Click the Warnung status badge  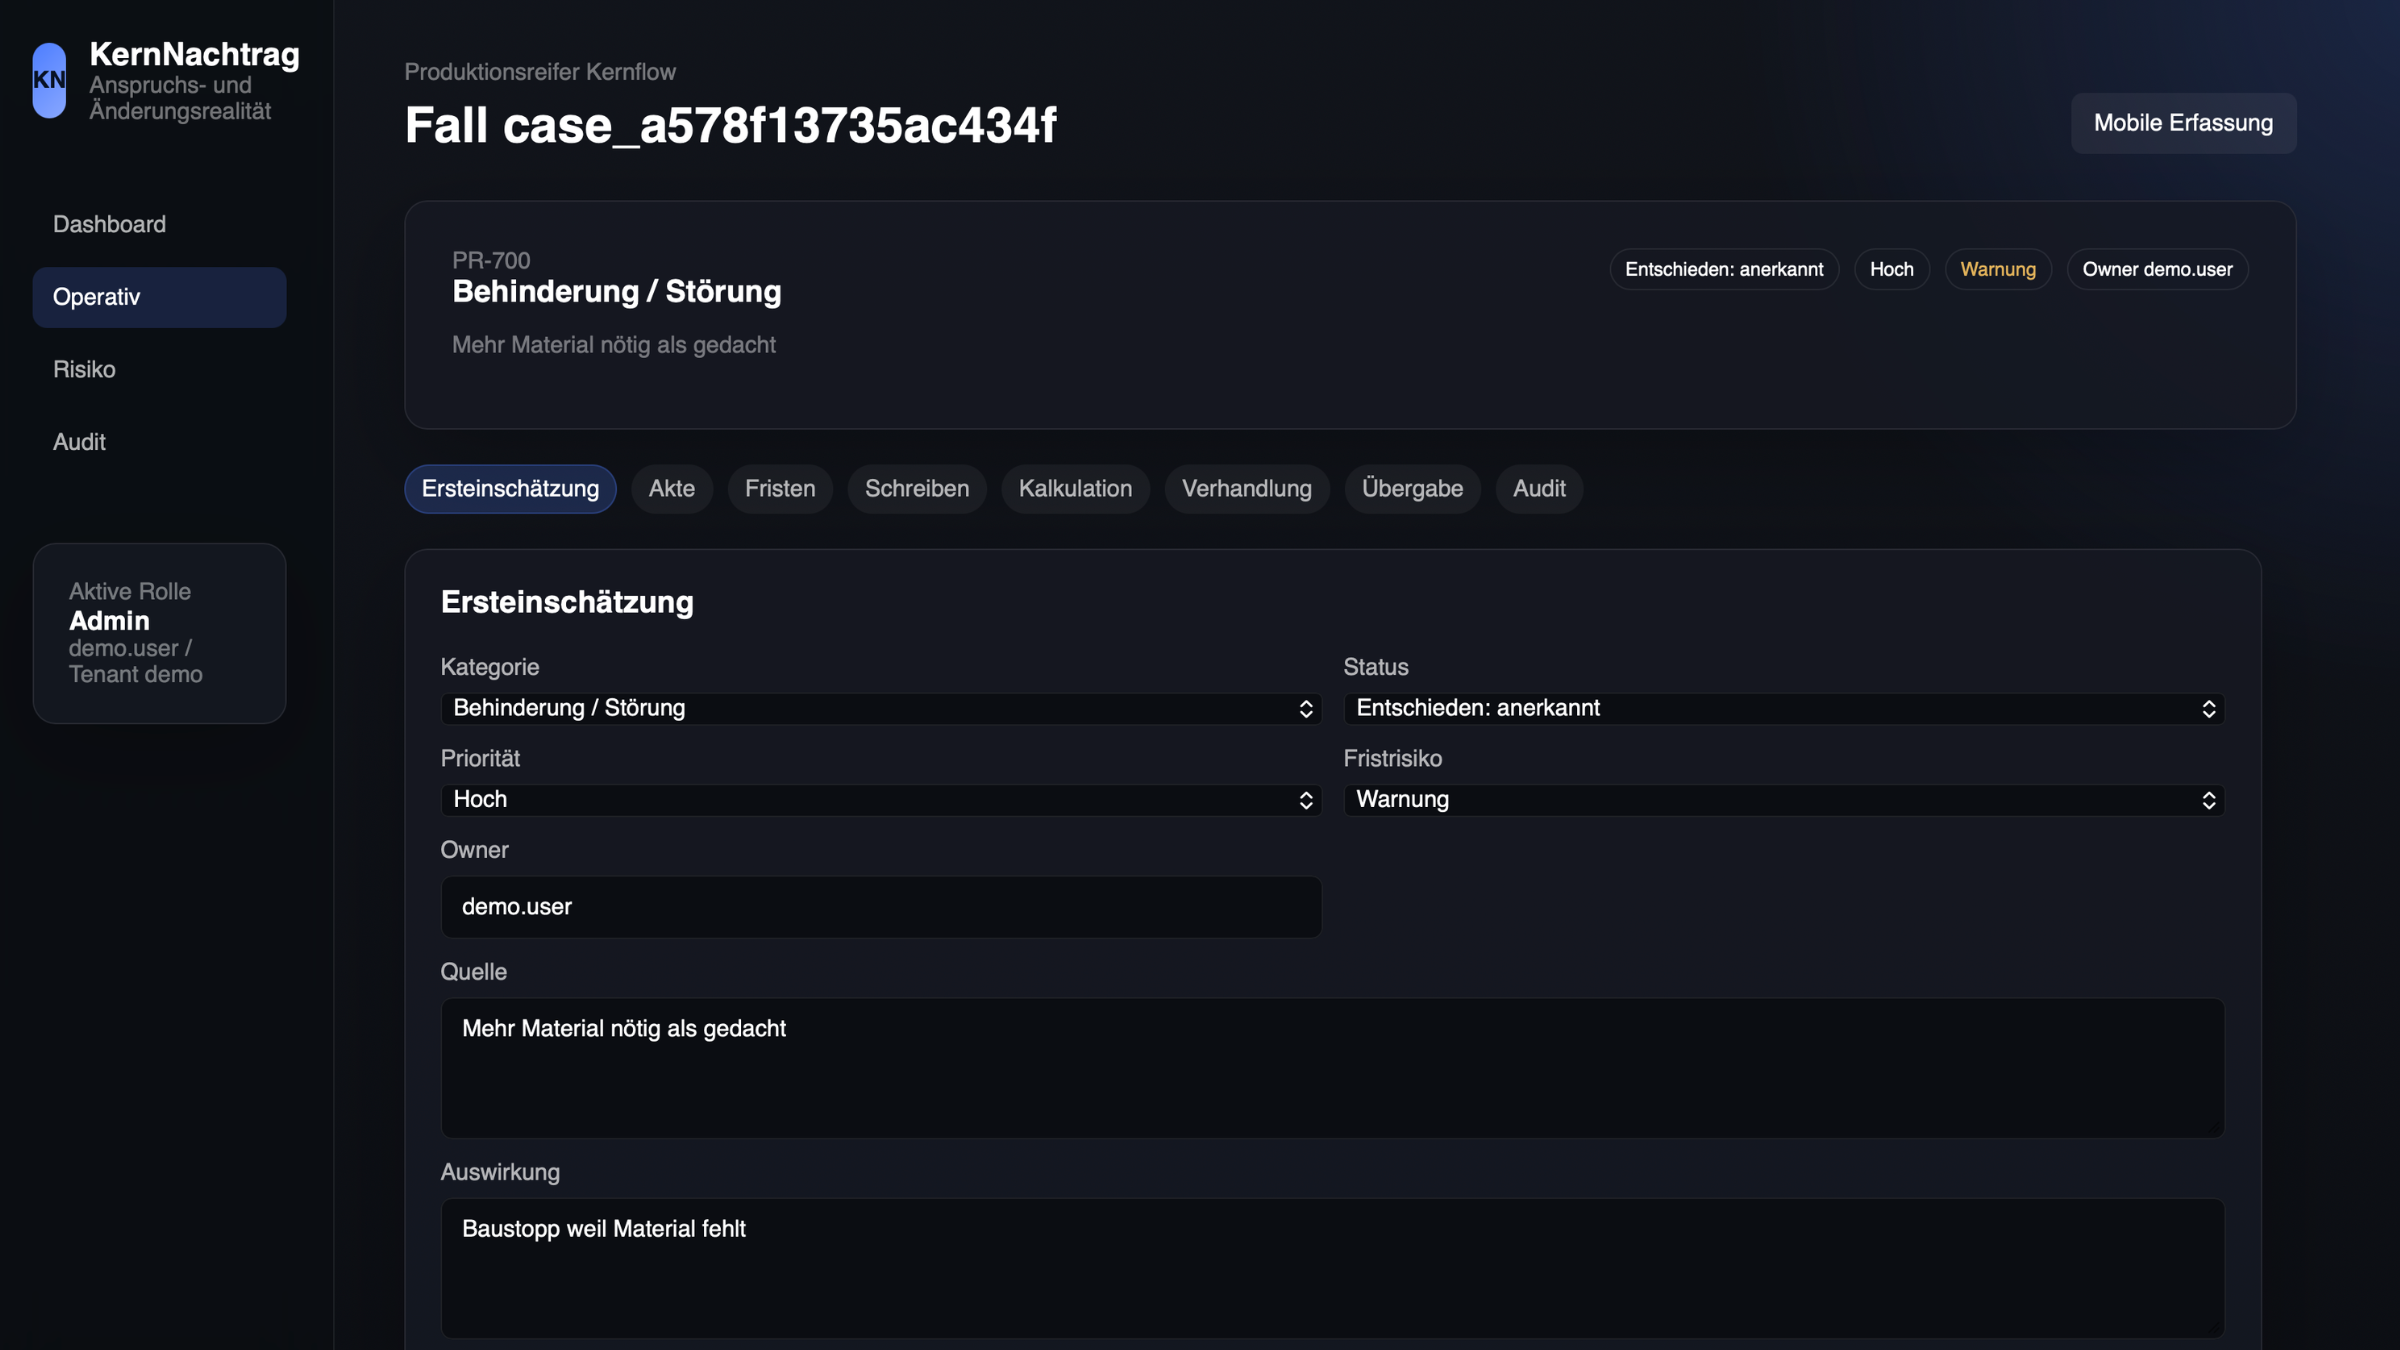point(1997,270)
